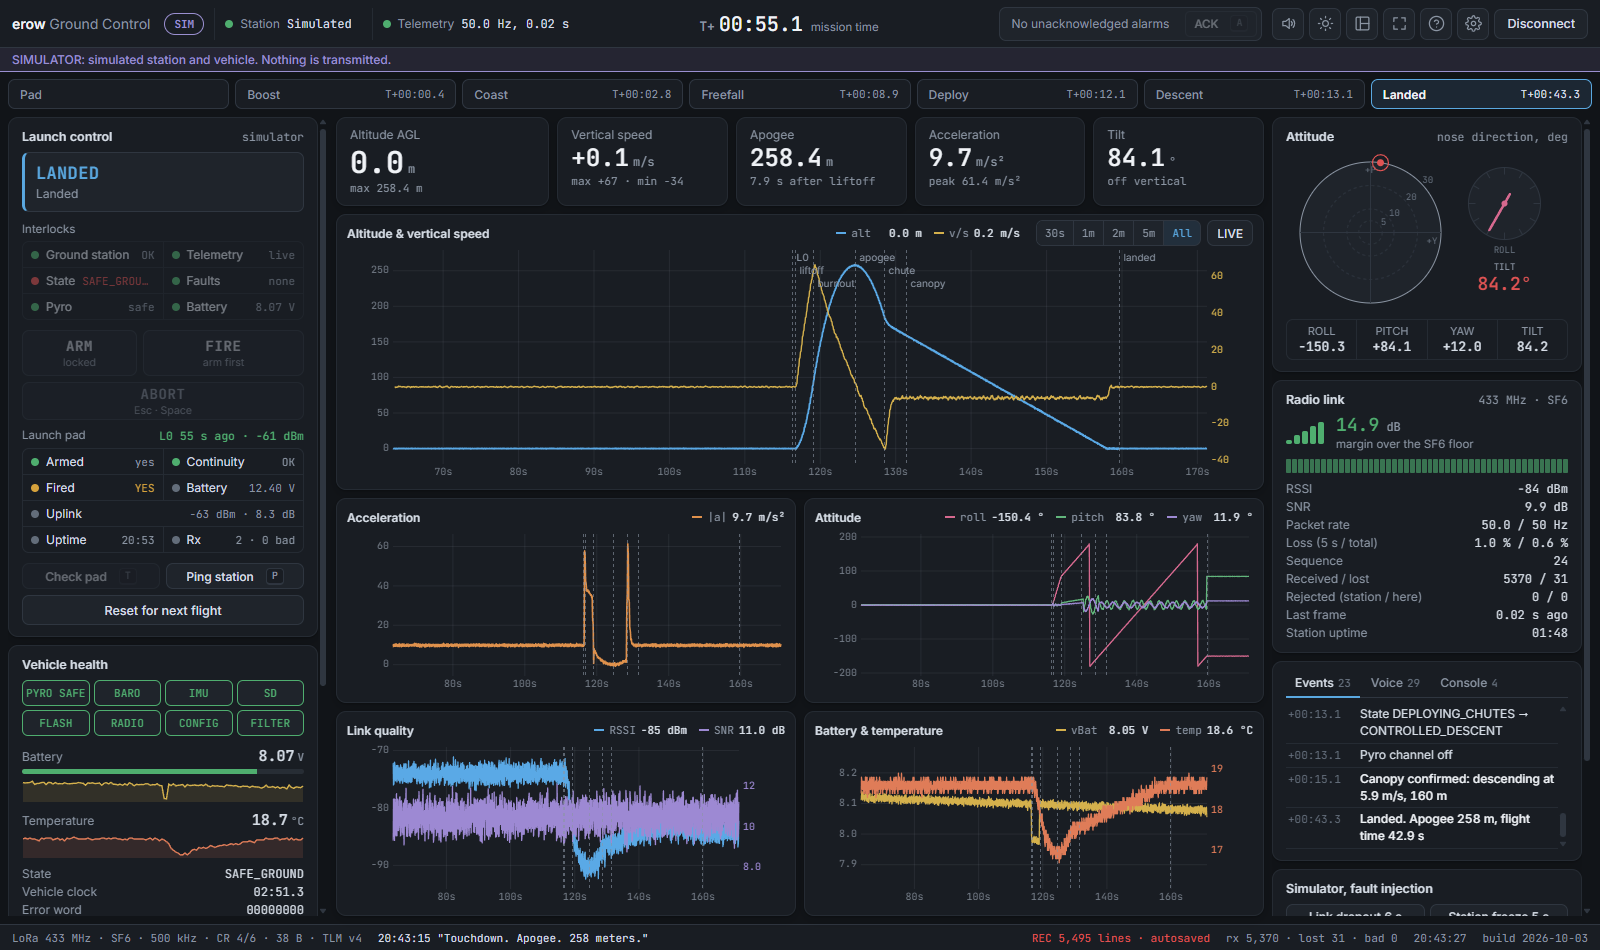
Task: Select the All chart time range
Action: (1182, 234)
